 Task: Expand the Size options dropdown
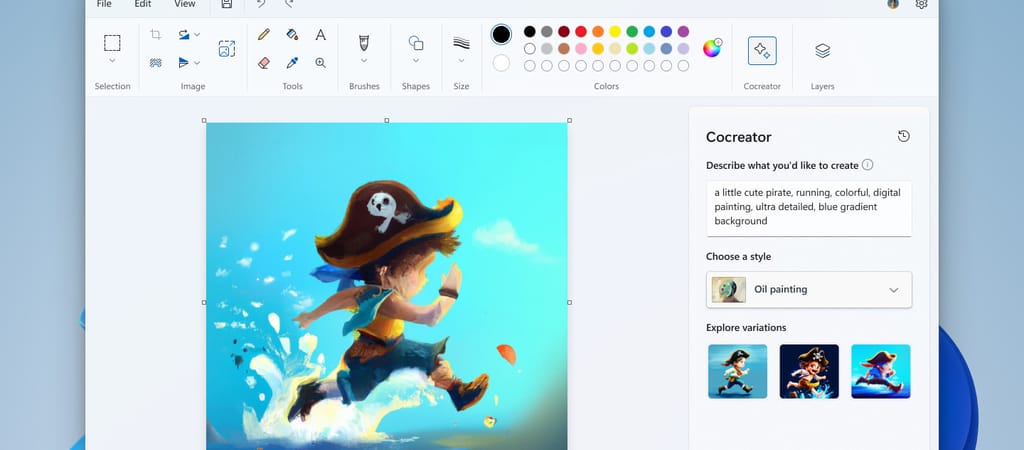[x=461, y=61]
